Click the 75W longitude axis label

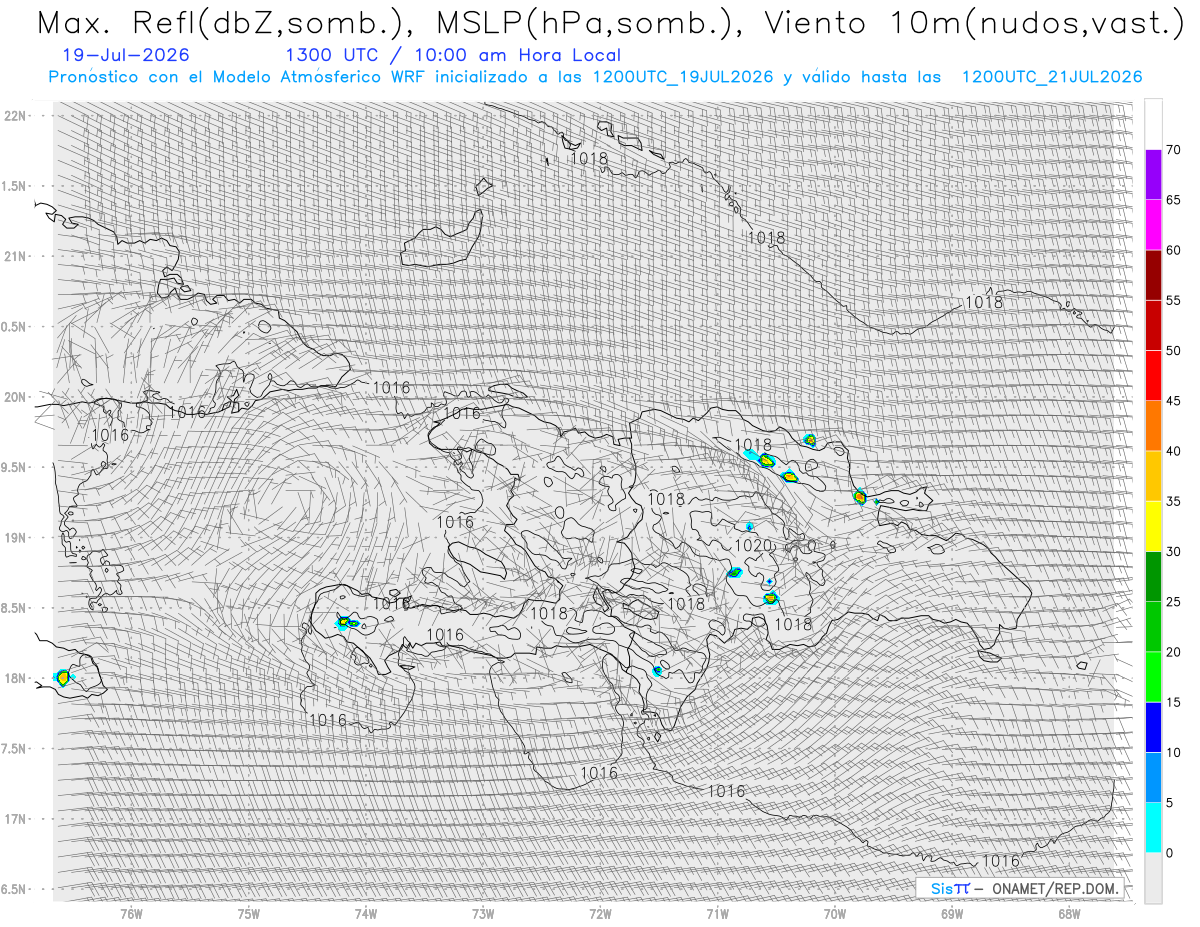249,914
